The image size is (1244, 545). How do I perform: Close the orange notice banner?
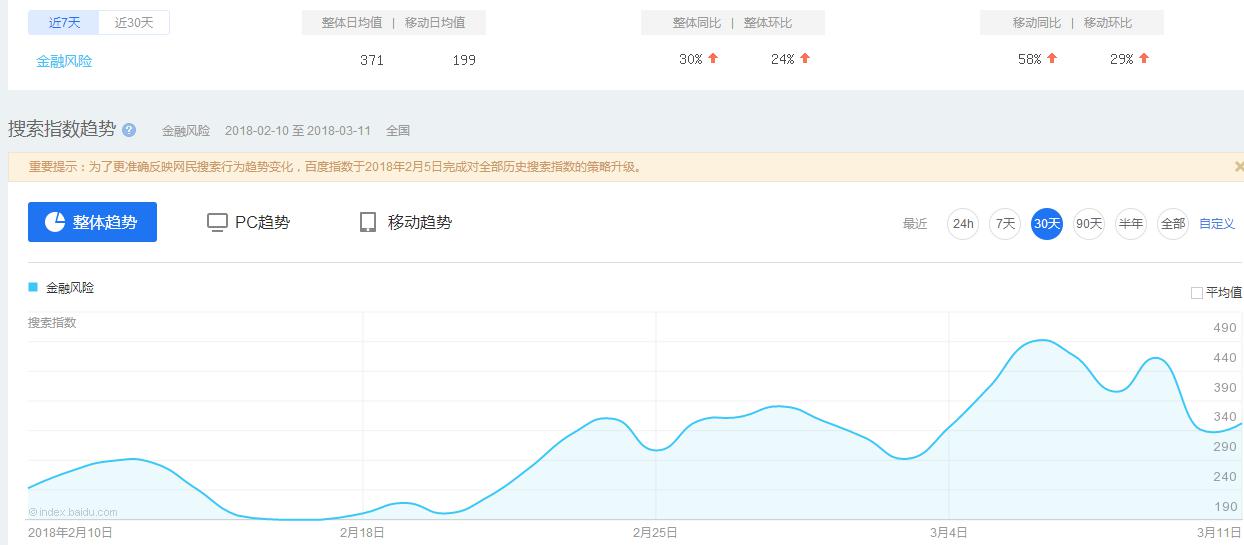pos(1238,167)
